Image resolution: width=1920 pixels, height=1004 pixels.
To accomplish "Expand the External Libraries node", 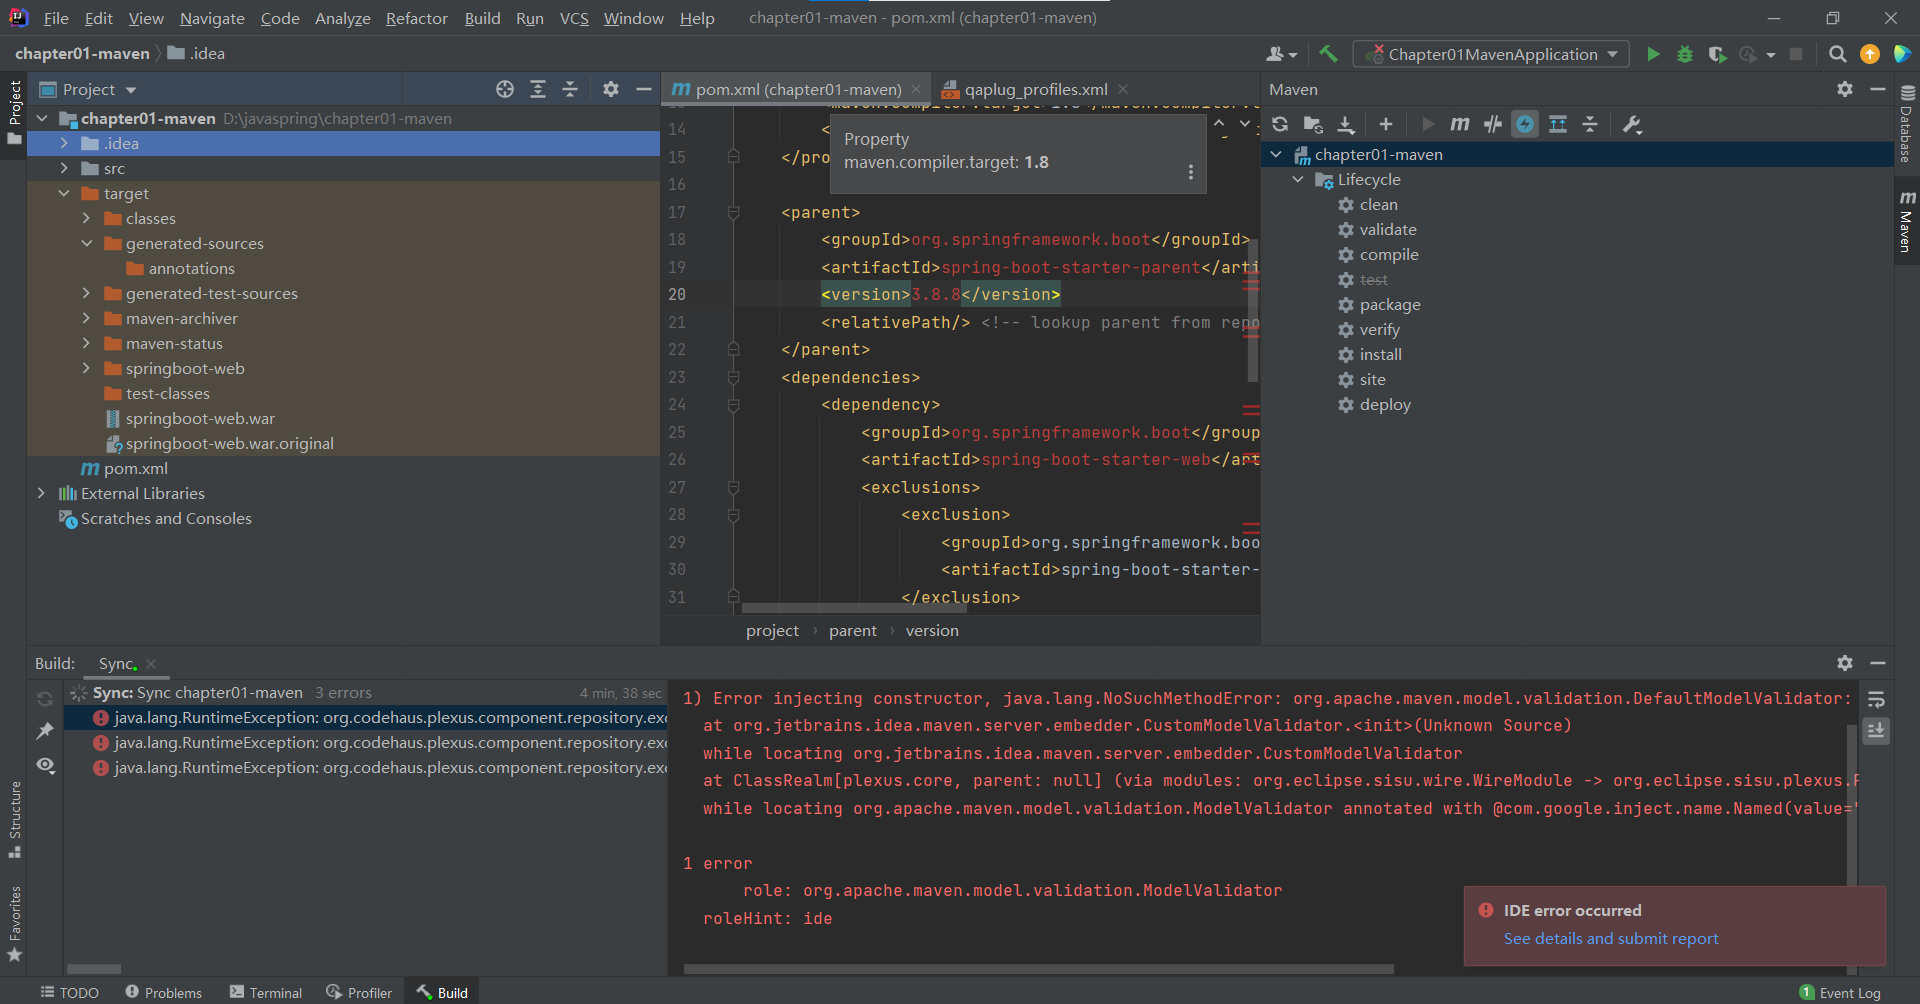I will tap(41, 493).
